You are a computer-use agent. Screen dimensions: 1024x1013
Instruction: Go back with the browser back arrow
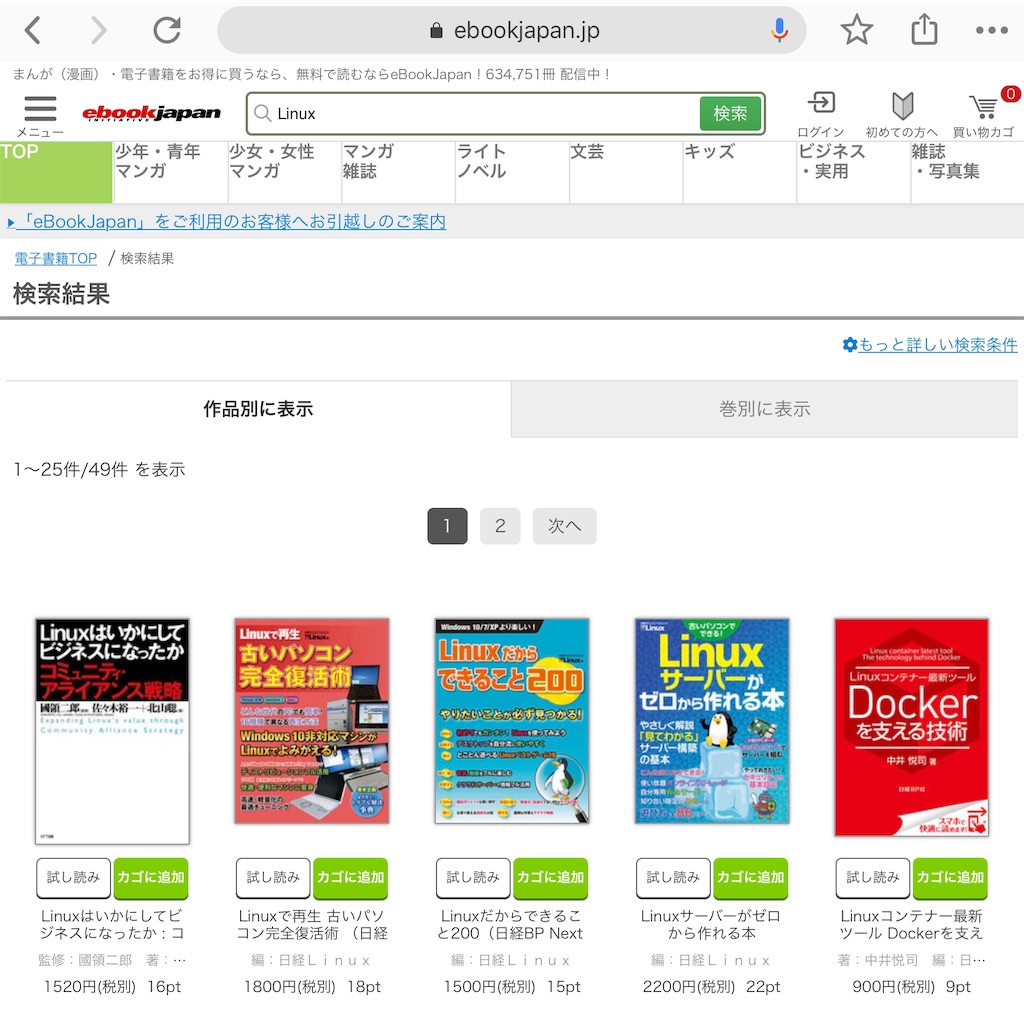coord(33,30)
